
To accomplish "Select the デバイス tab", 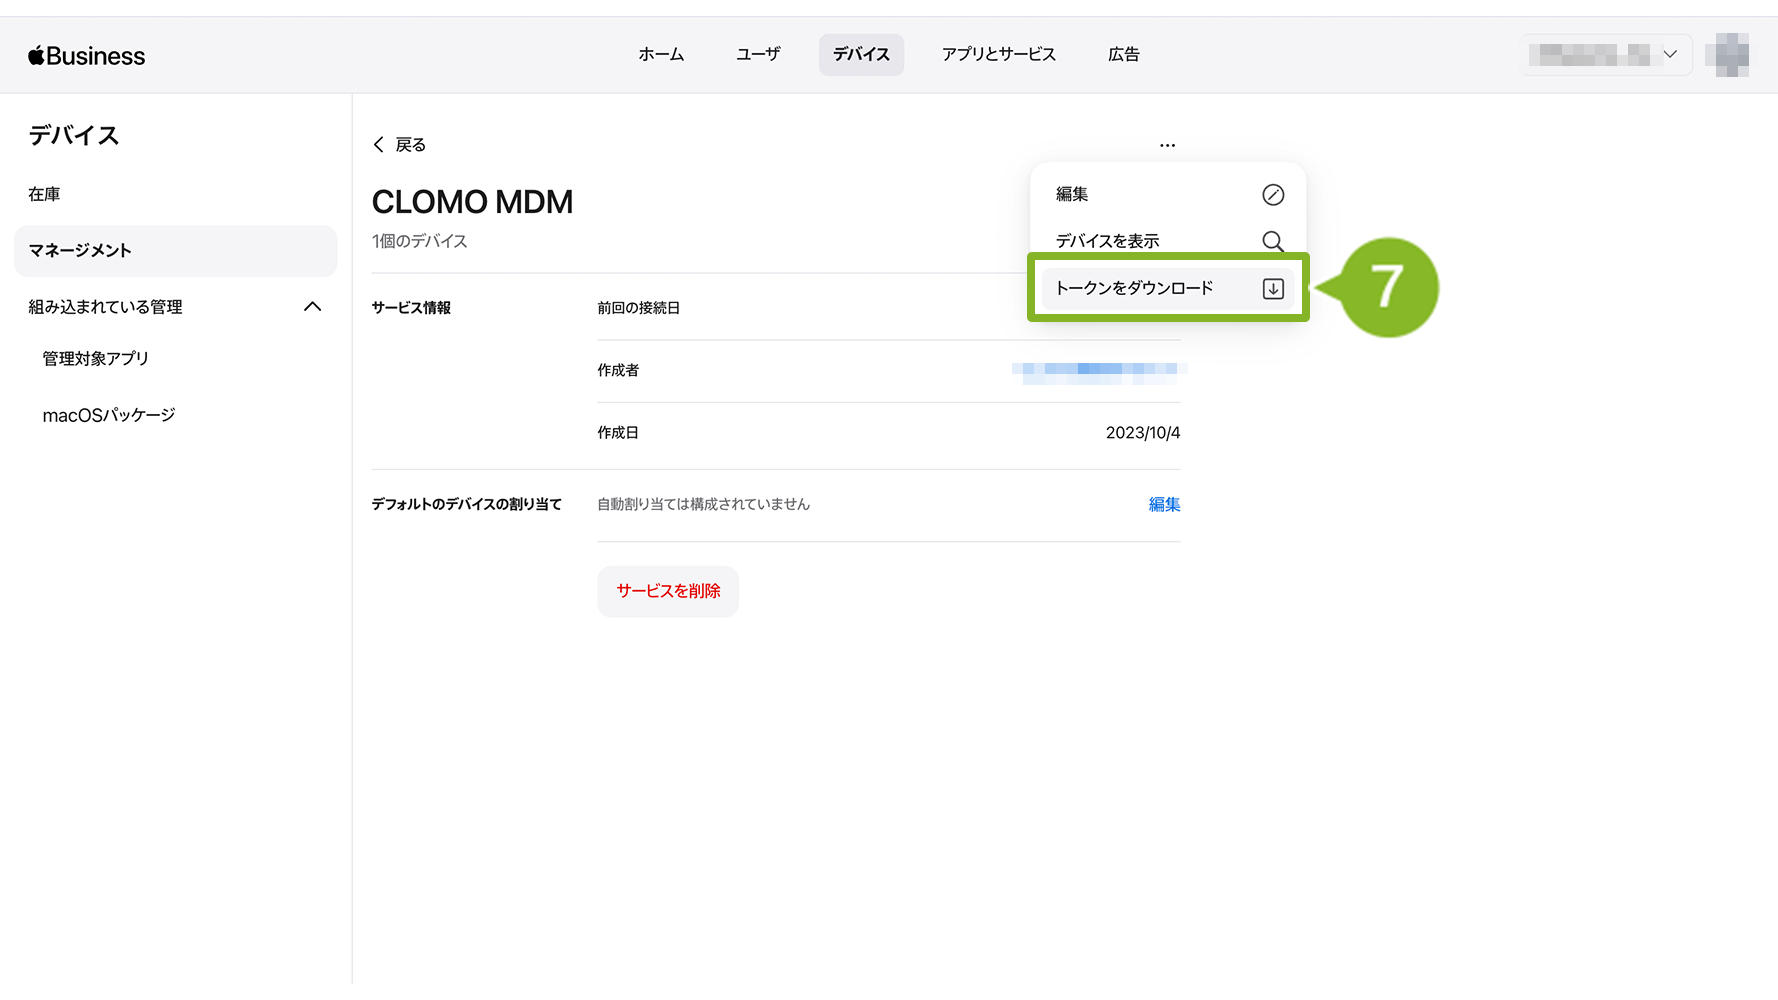I will (x=861, y=55).
